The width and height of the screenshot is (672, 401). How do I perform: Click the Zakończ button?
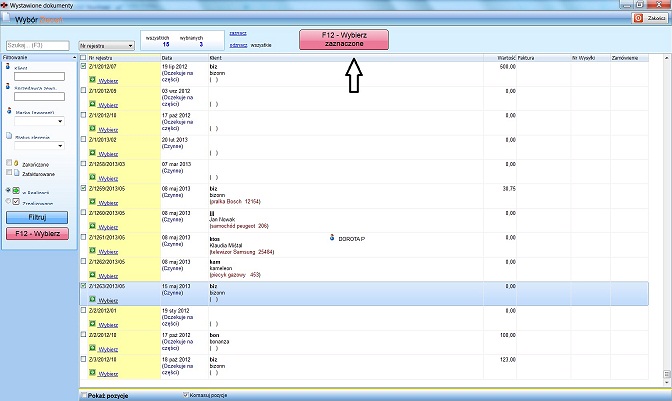650,18
